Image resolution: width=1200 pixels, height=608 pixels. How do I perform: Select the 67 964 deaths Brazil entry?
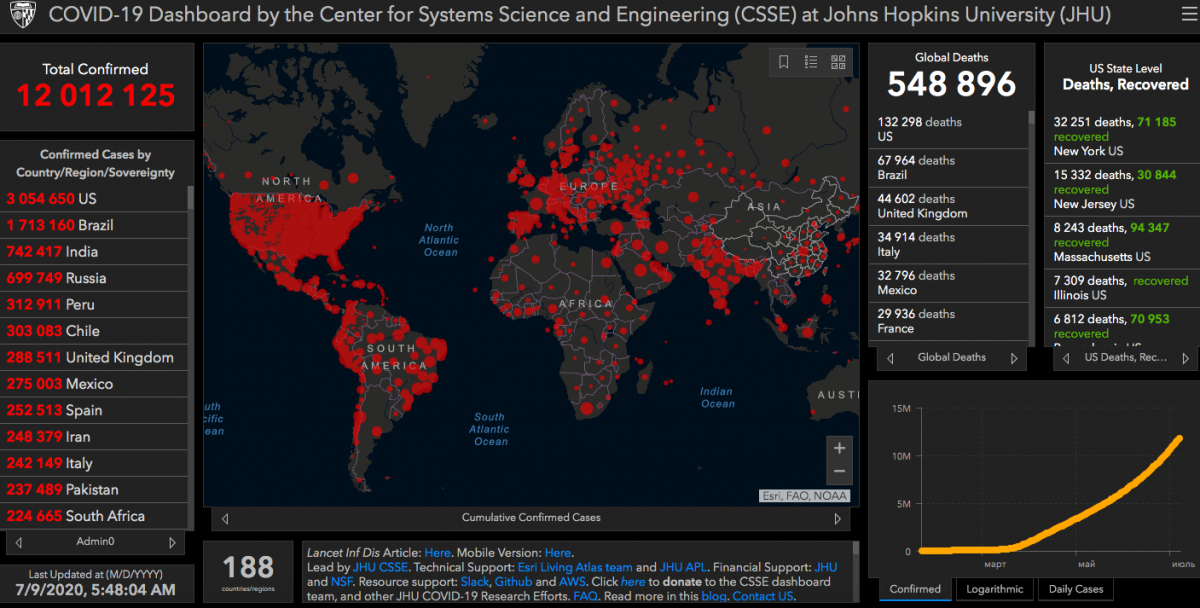950,167
